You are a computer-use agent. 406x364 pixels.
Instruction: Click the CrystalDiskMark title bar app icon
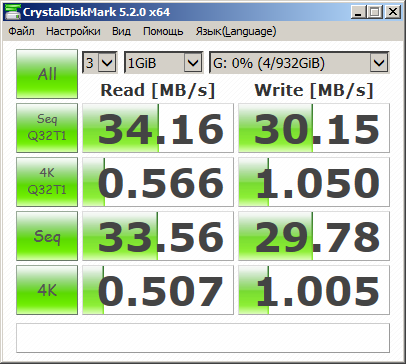coord(13,12)
